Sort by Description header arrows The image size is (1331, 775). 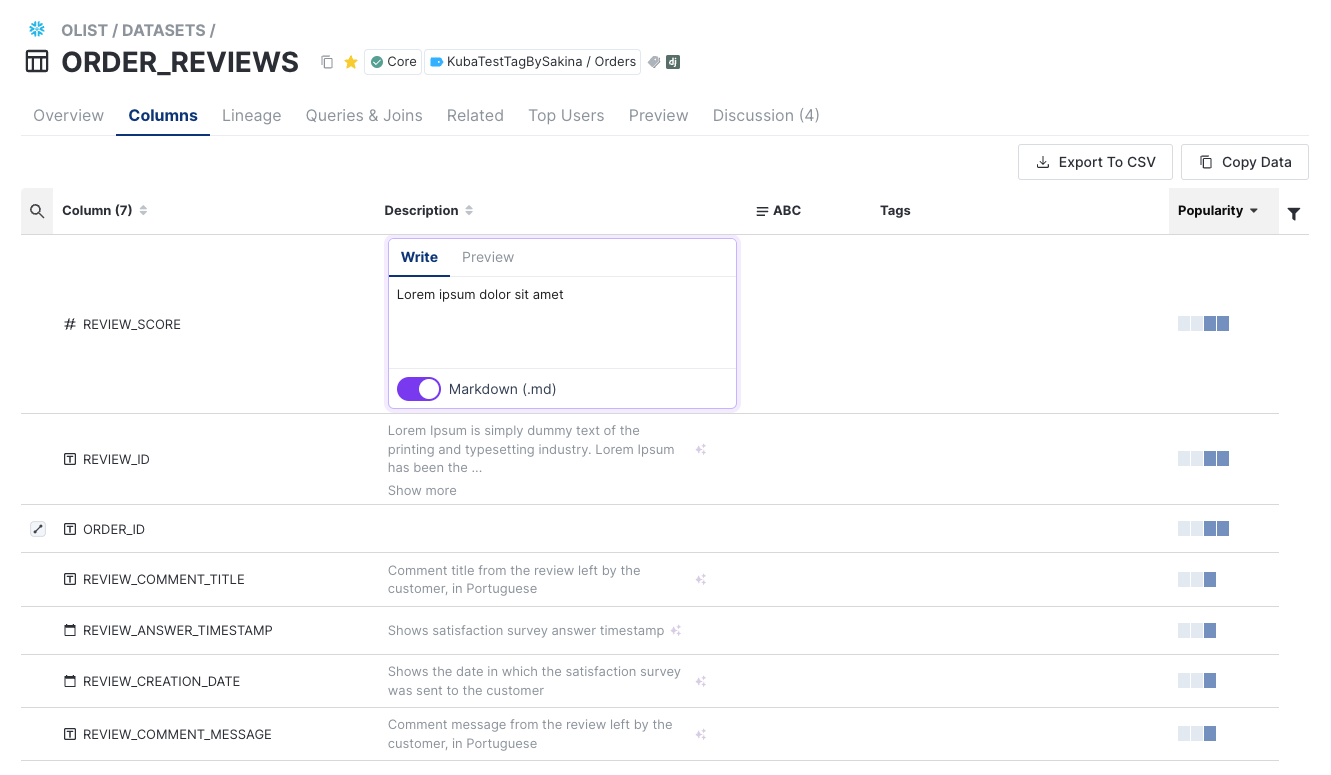click(469, 211)
